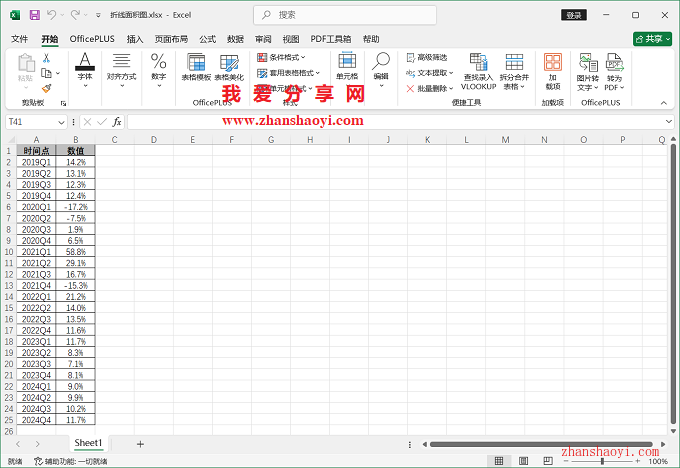Switch to the 插入 Insert tab
Viewport: 680px width, 468px height.
coord(135,39)
